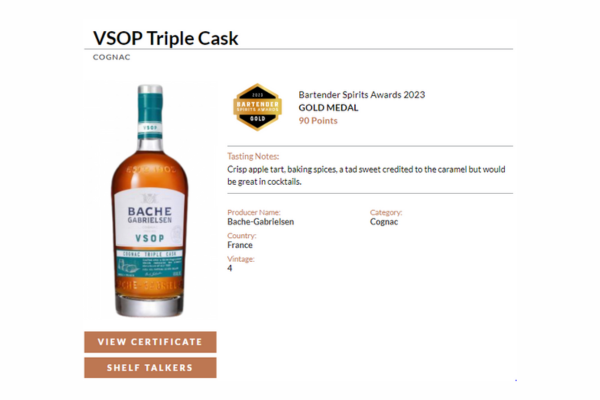600x400 pixels.
Task: Click the Bache-Gabrielsen producer name value
Action: (261, 222)
